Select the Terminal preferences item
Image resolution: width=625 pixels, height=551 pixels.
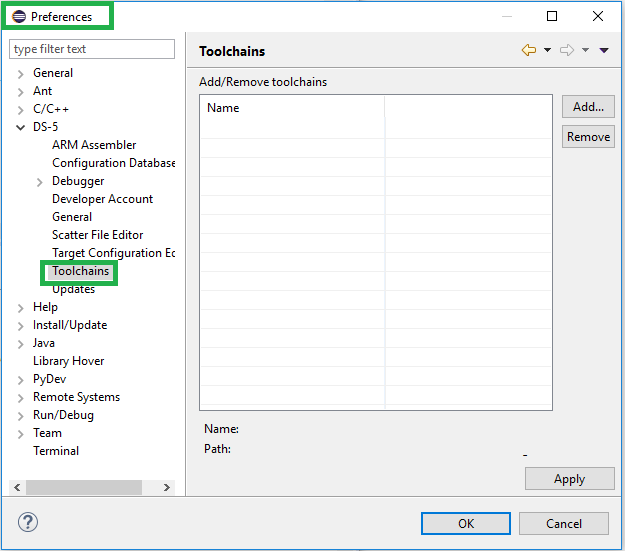click(56, 451)
